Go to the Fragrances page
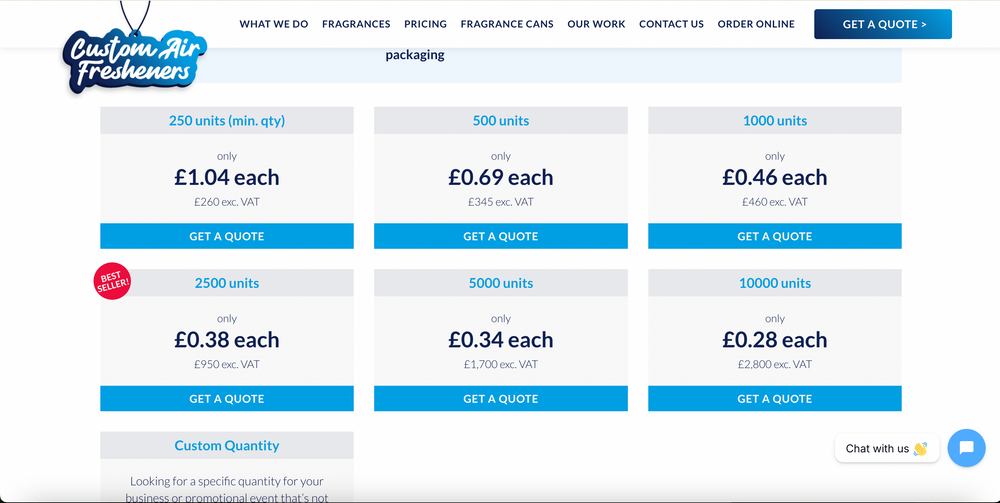The height and width of the screenshot is (503, 1000). click(356, 24)
